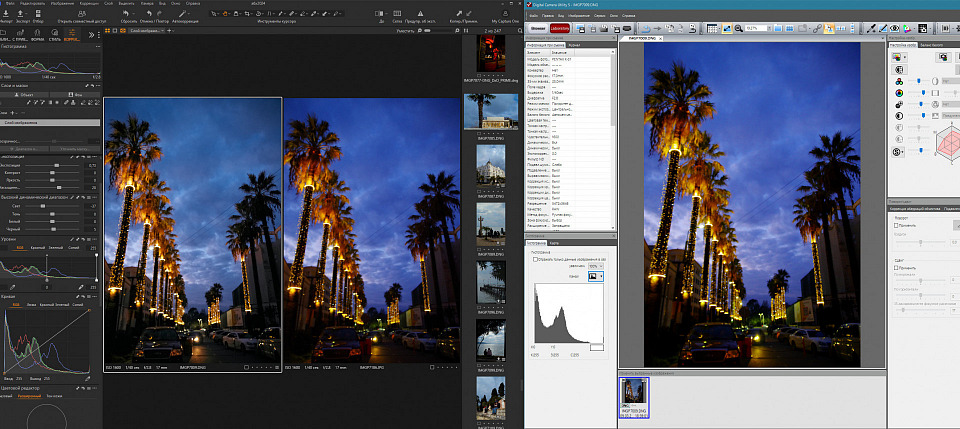Image resolution: width=960 pixels, height=429 pixels.
Task: Click the zoom magnifier in Digital Camera Utility
Action: point(738,28)
